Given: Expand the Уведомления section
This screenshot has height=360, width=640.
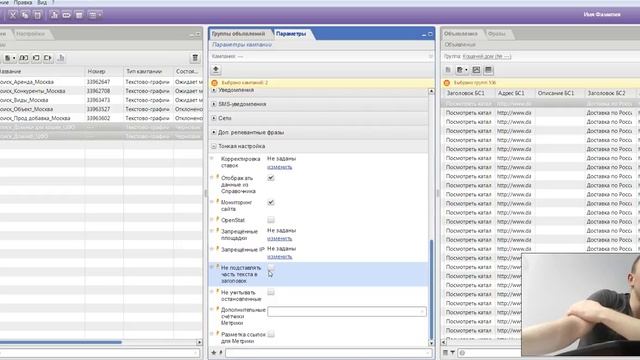Looking at the screenshot, I should 214,90.
